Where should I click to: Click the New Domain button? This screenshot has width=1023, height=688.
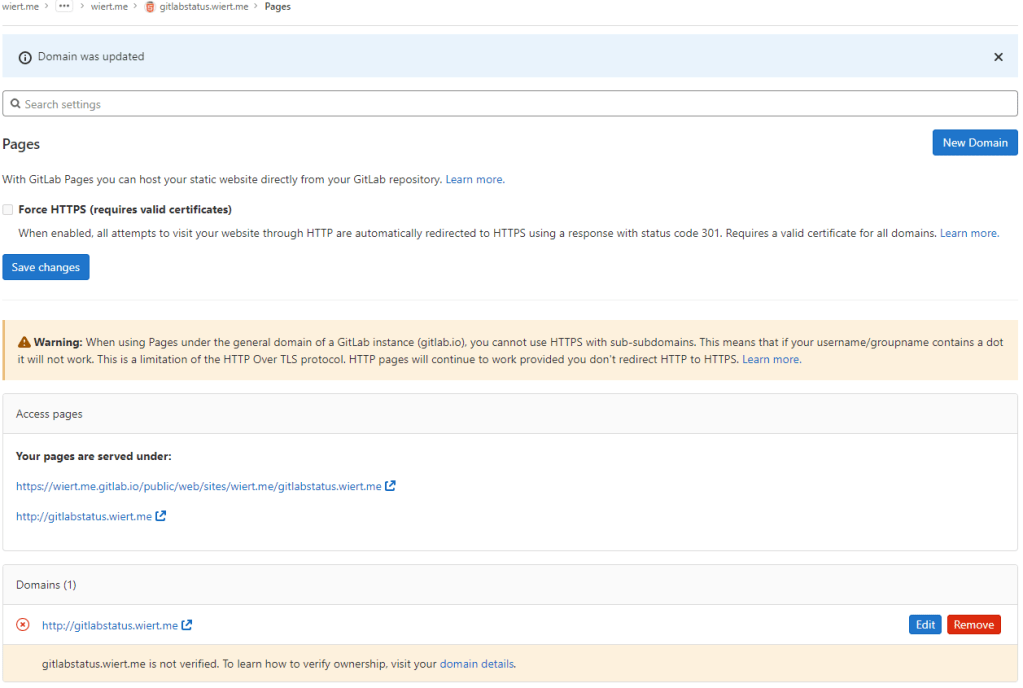coord(974,142)
